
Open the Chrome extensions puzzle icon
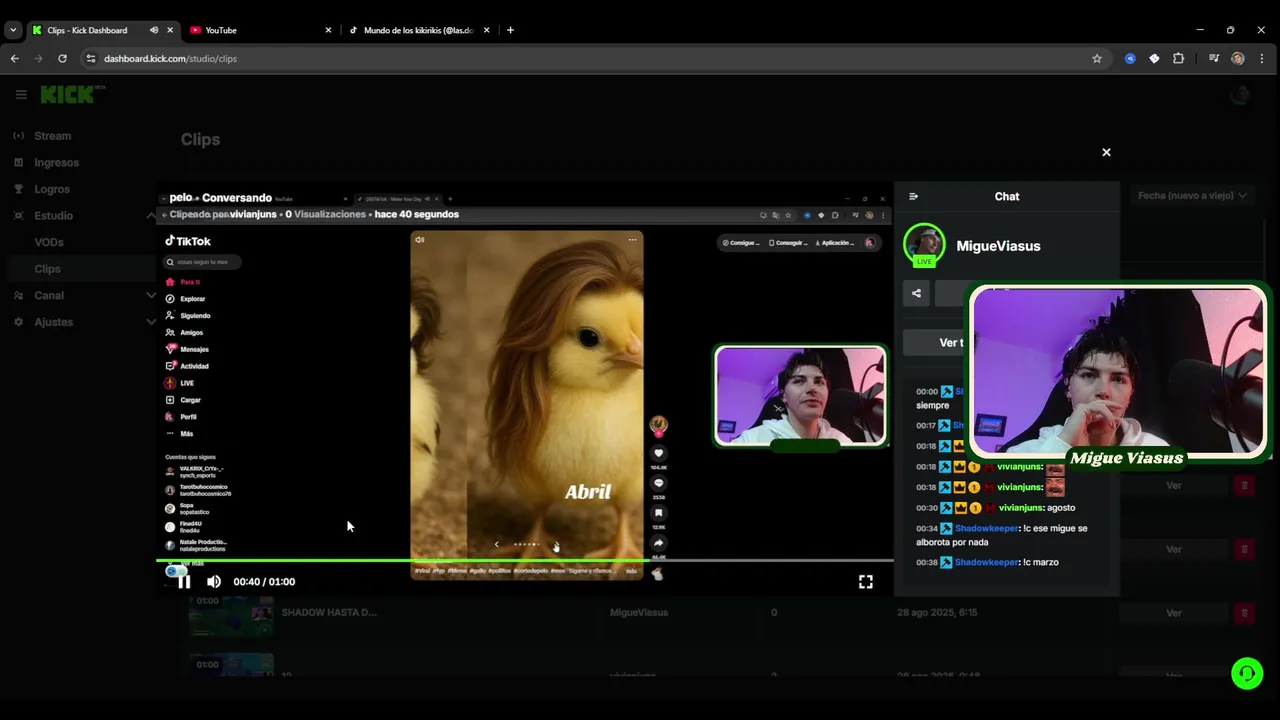(1178, 58)
